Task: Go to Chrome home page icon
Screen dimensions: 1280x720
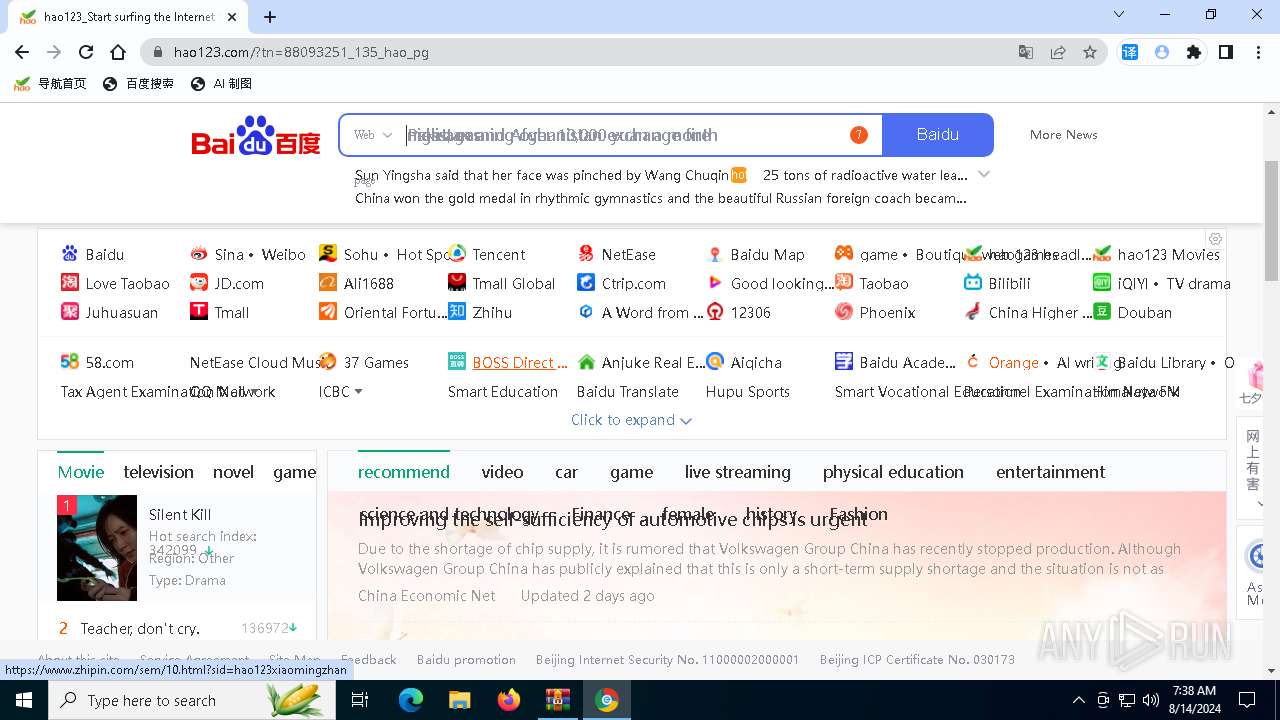Action: [x=118, y=52]
